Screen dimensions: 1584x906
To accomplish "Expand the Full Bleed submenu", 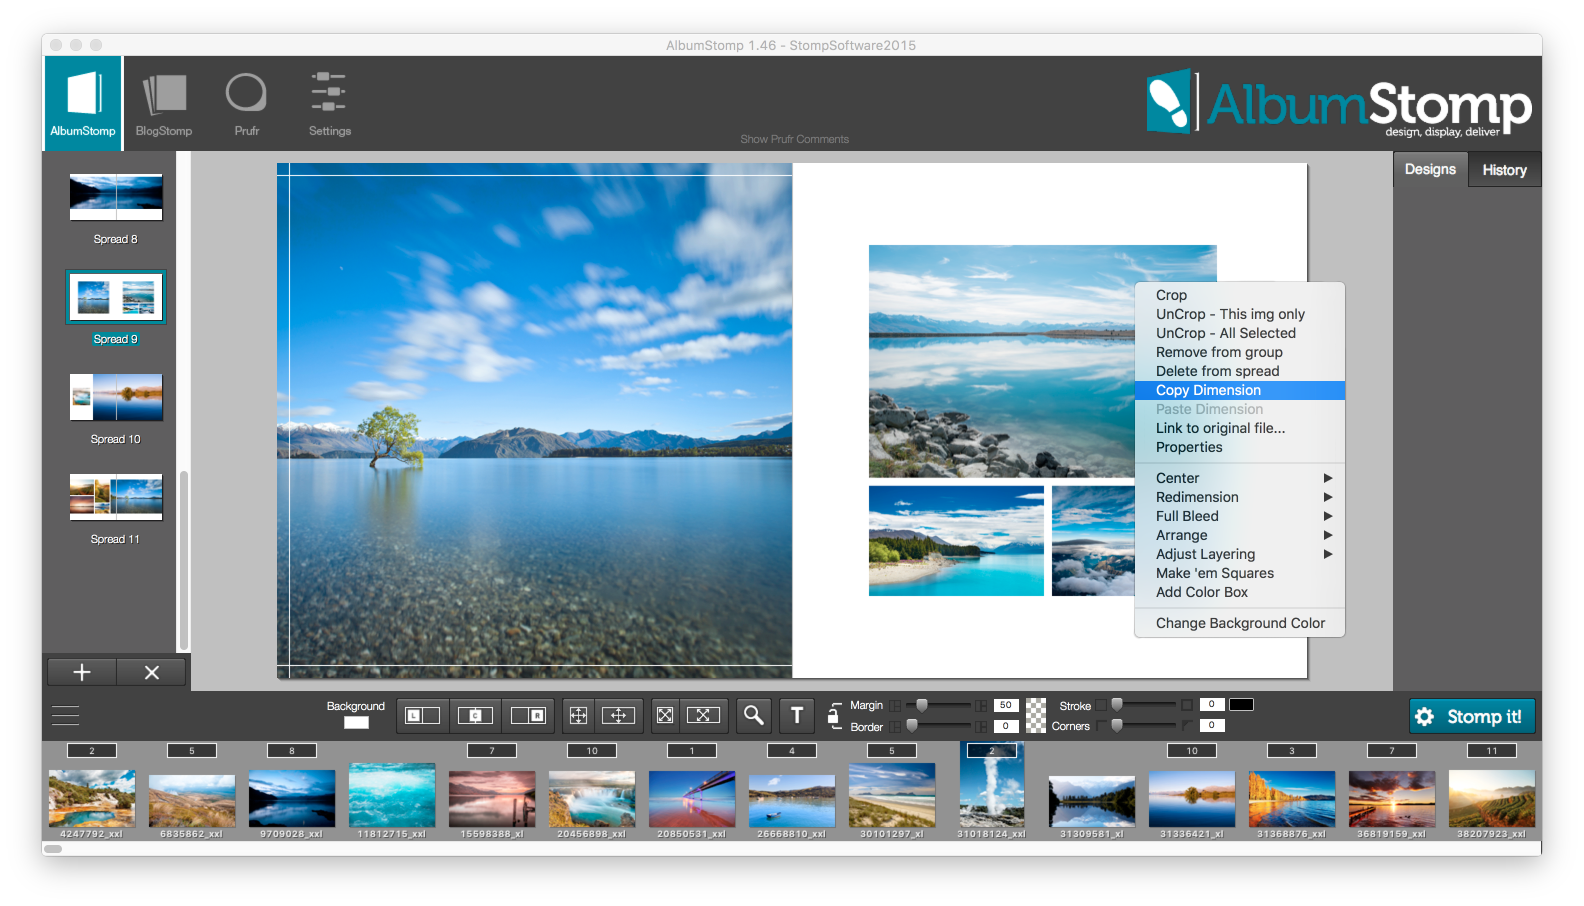I will [1240, 516].
